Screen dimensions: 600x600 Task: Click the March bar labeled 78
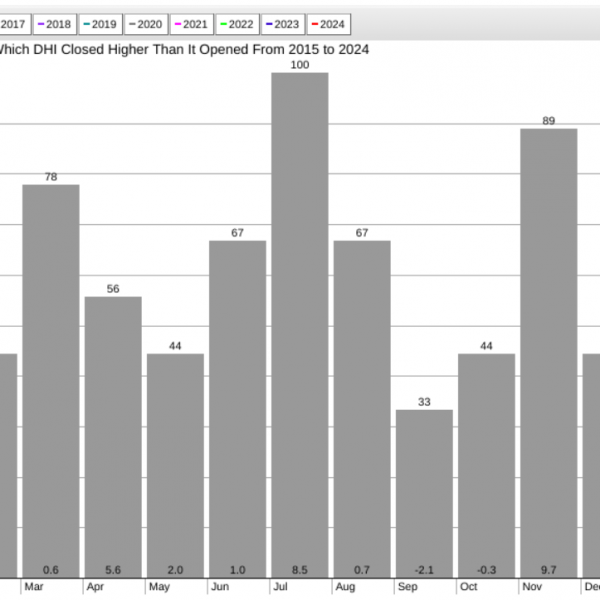[51, 381]
